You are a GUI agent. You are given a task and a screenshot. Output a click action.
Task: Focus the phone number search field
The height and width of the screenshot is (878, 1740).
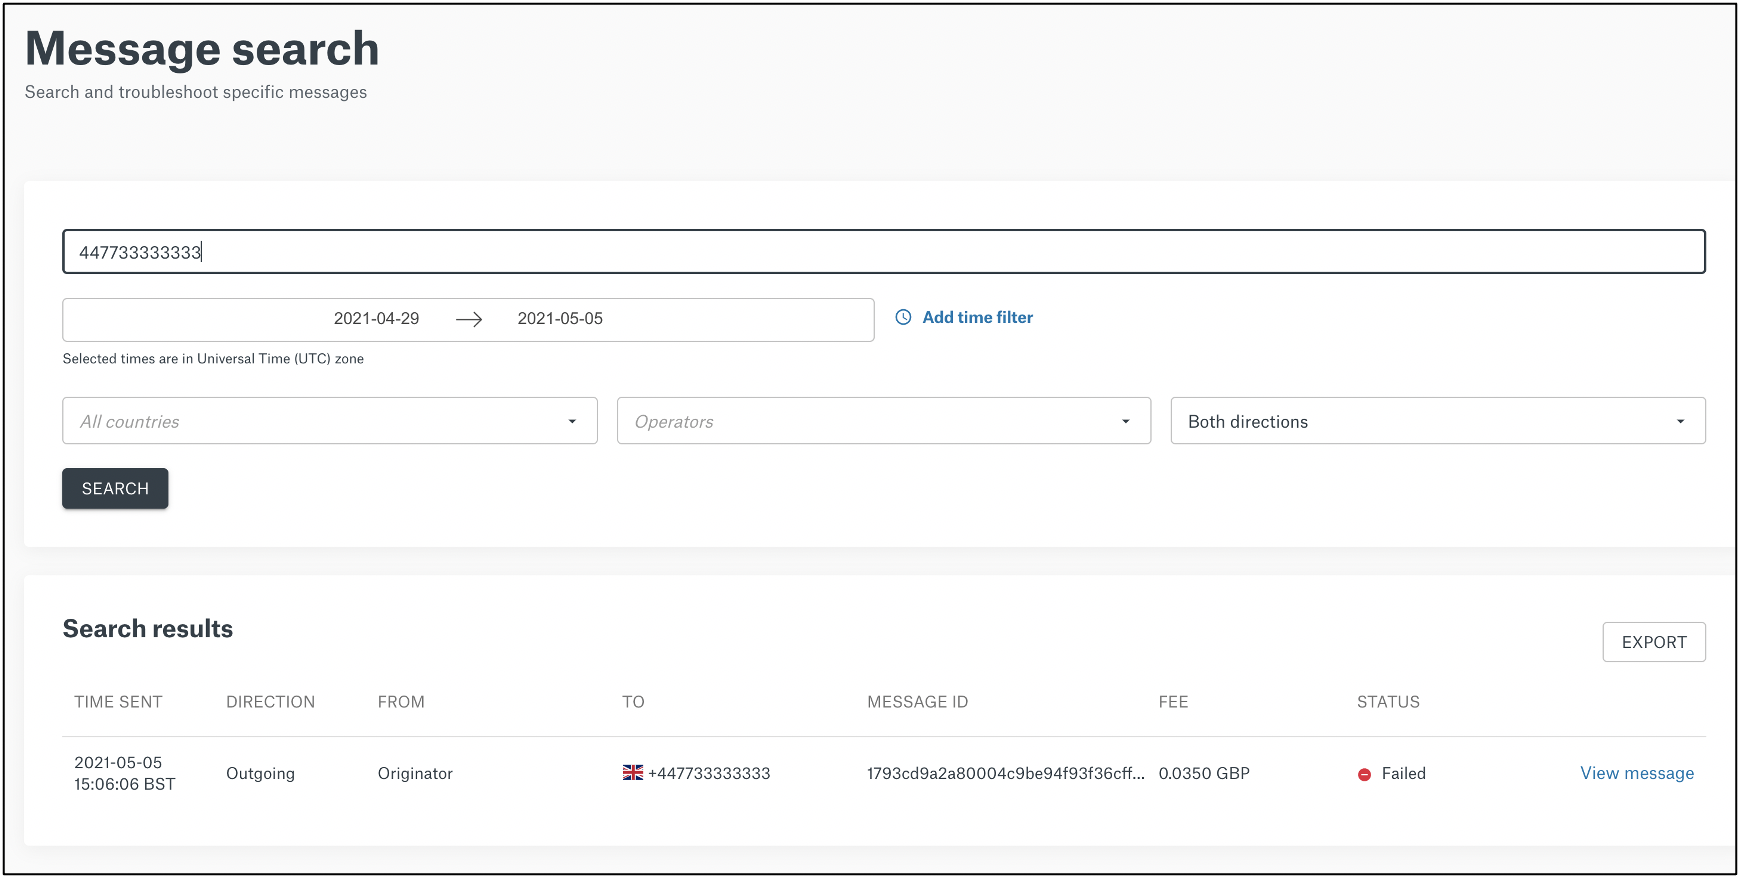pyautogui.click(x=884, y=252)
